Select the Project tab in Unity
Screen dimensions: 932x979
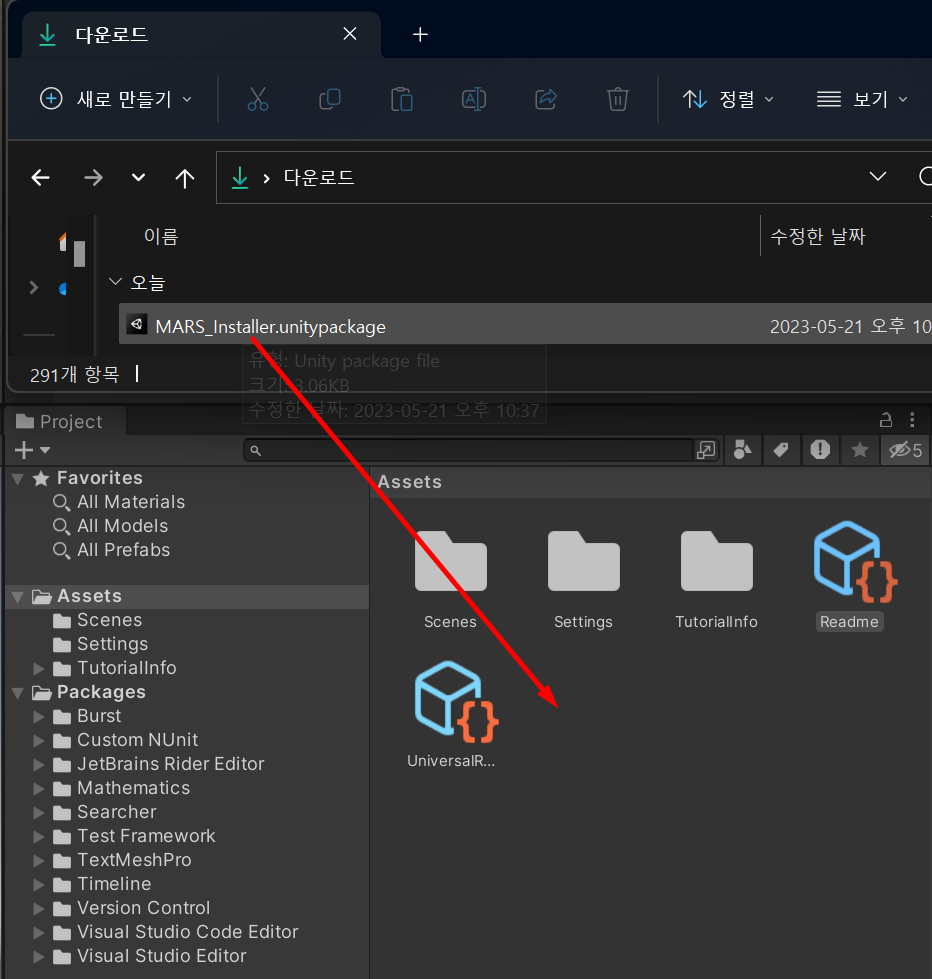point(63,420)
